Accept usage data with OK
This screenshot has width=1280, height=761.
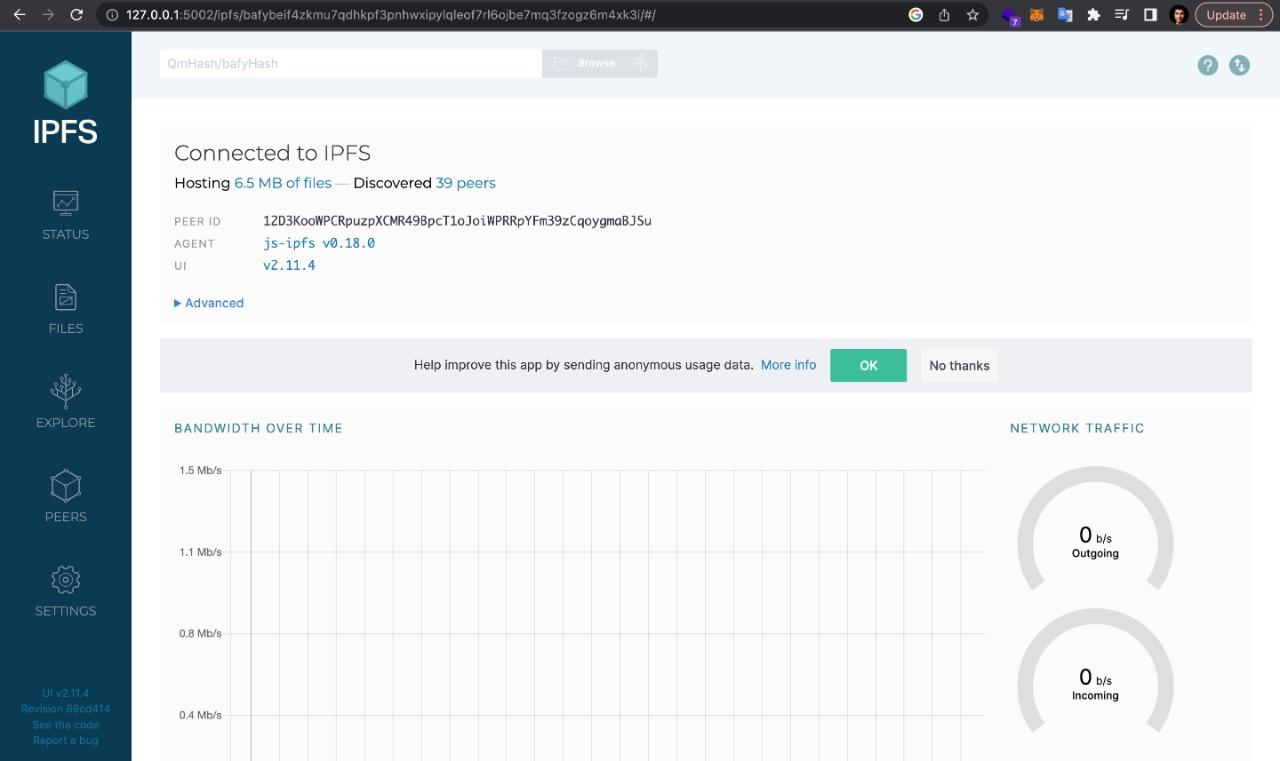[868, 365]
